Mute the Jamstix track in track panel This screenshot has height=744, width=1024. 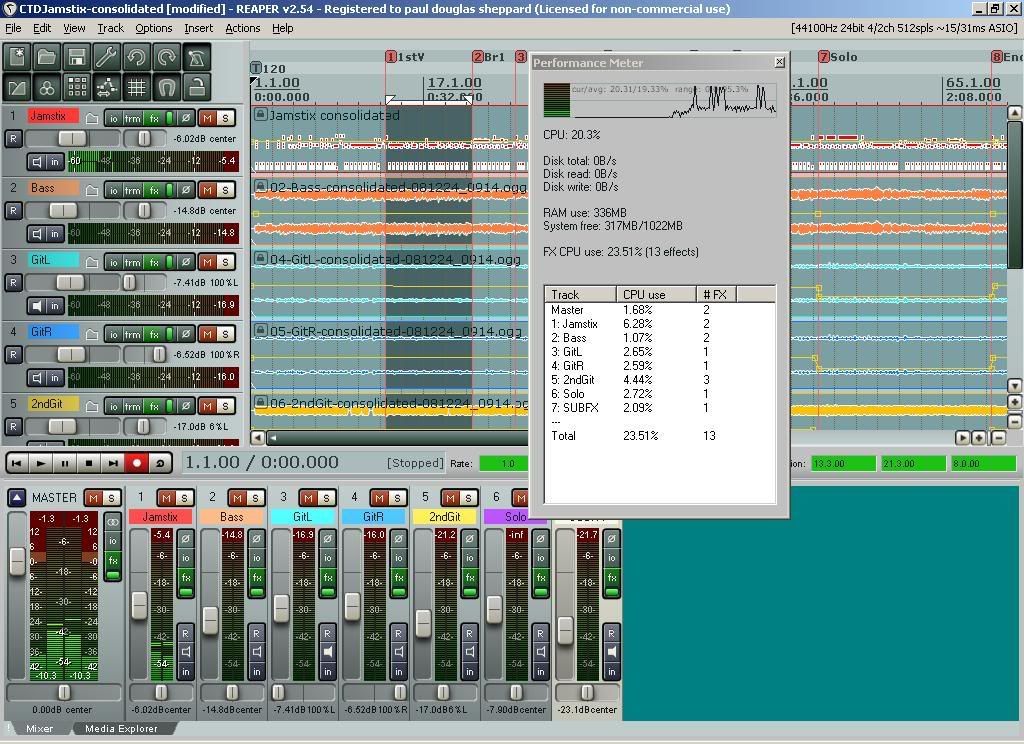pyautogui.click(x=208, y=118)
